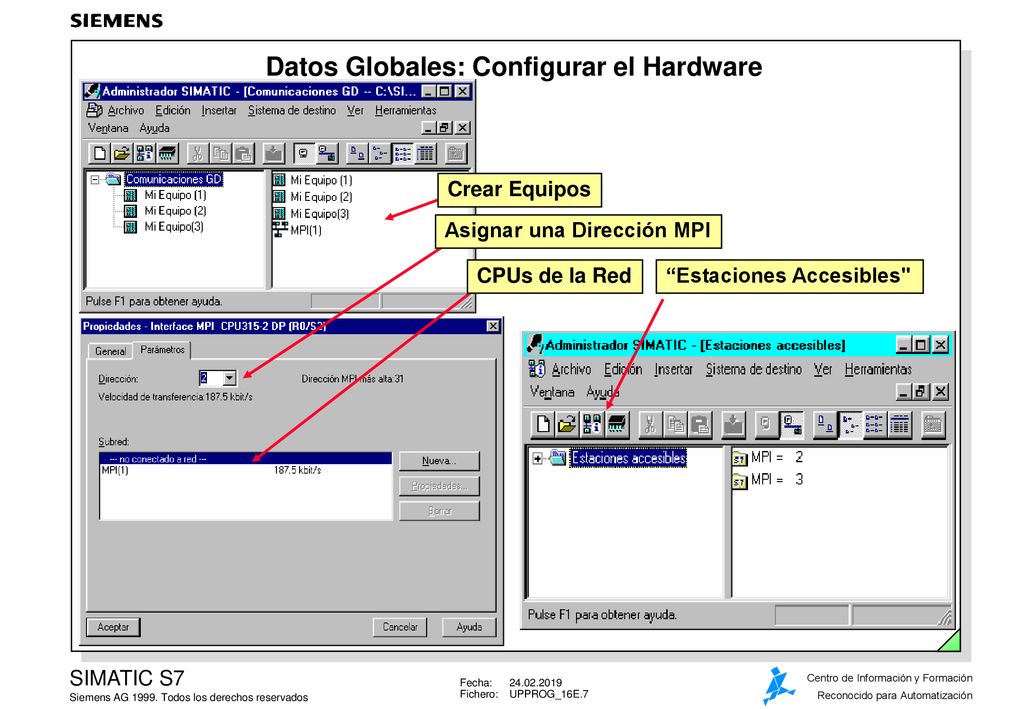Switch to the General tab

110,351
